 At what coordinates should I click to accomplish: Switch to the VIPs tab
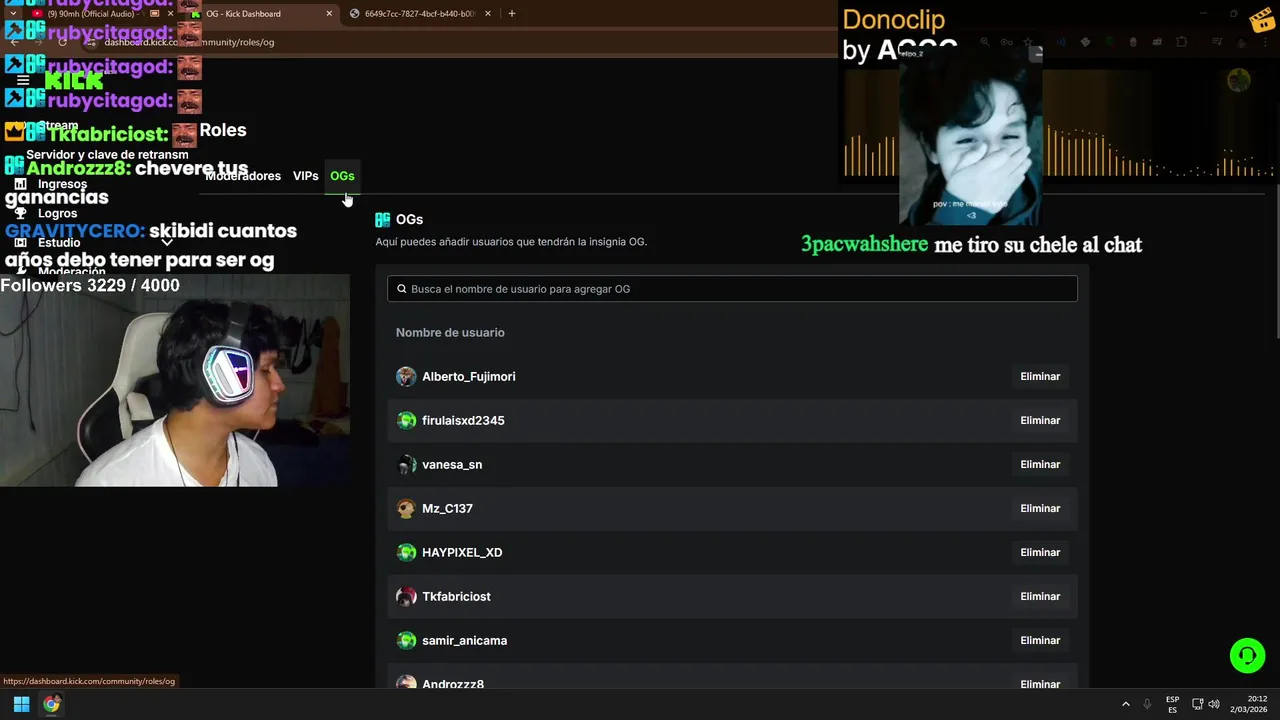click(306, 176)
